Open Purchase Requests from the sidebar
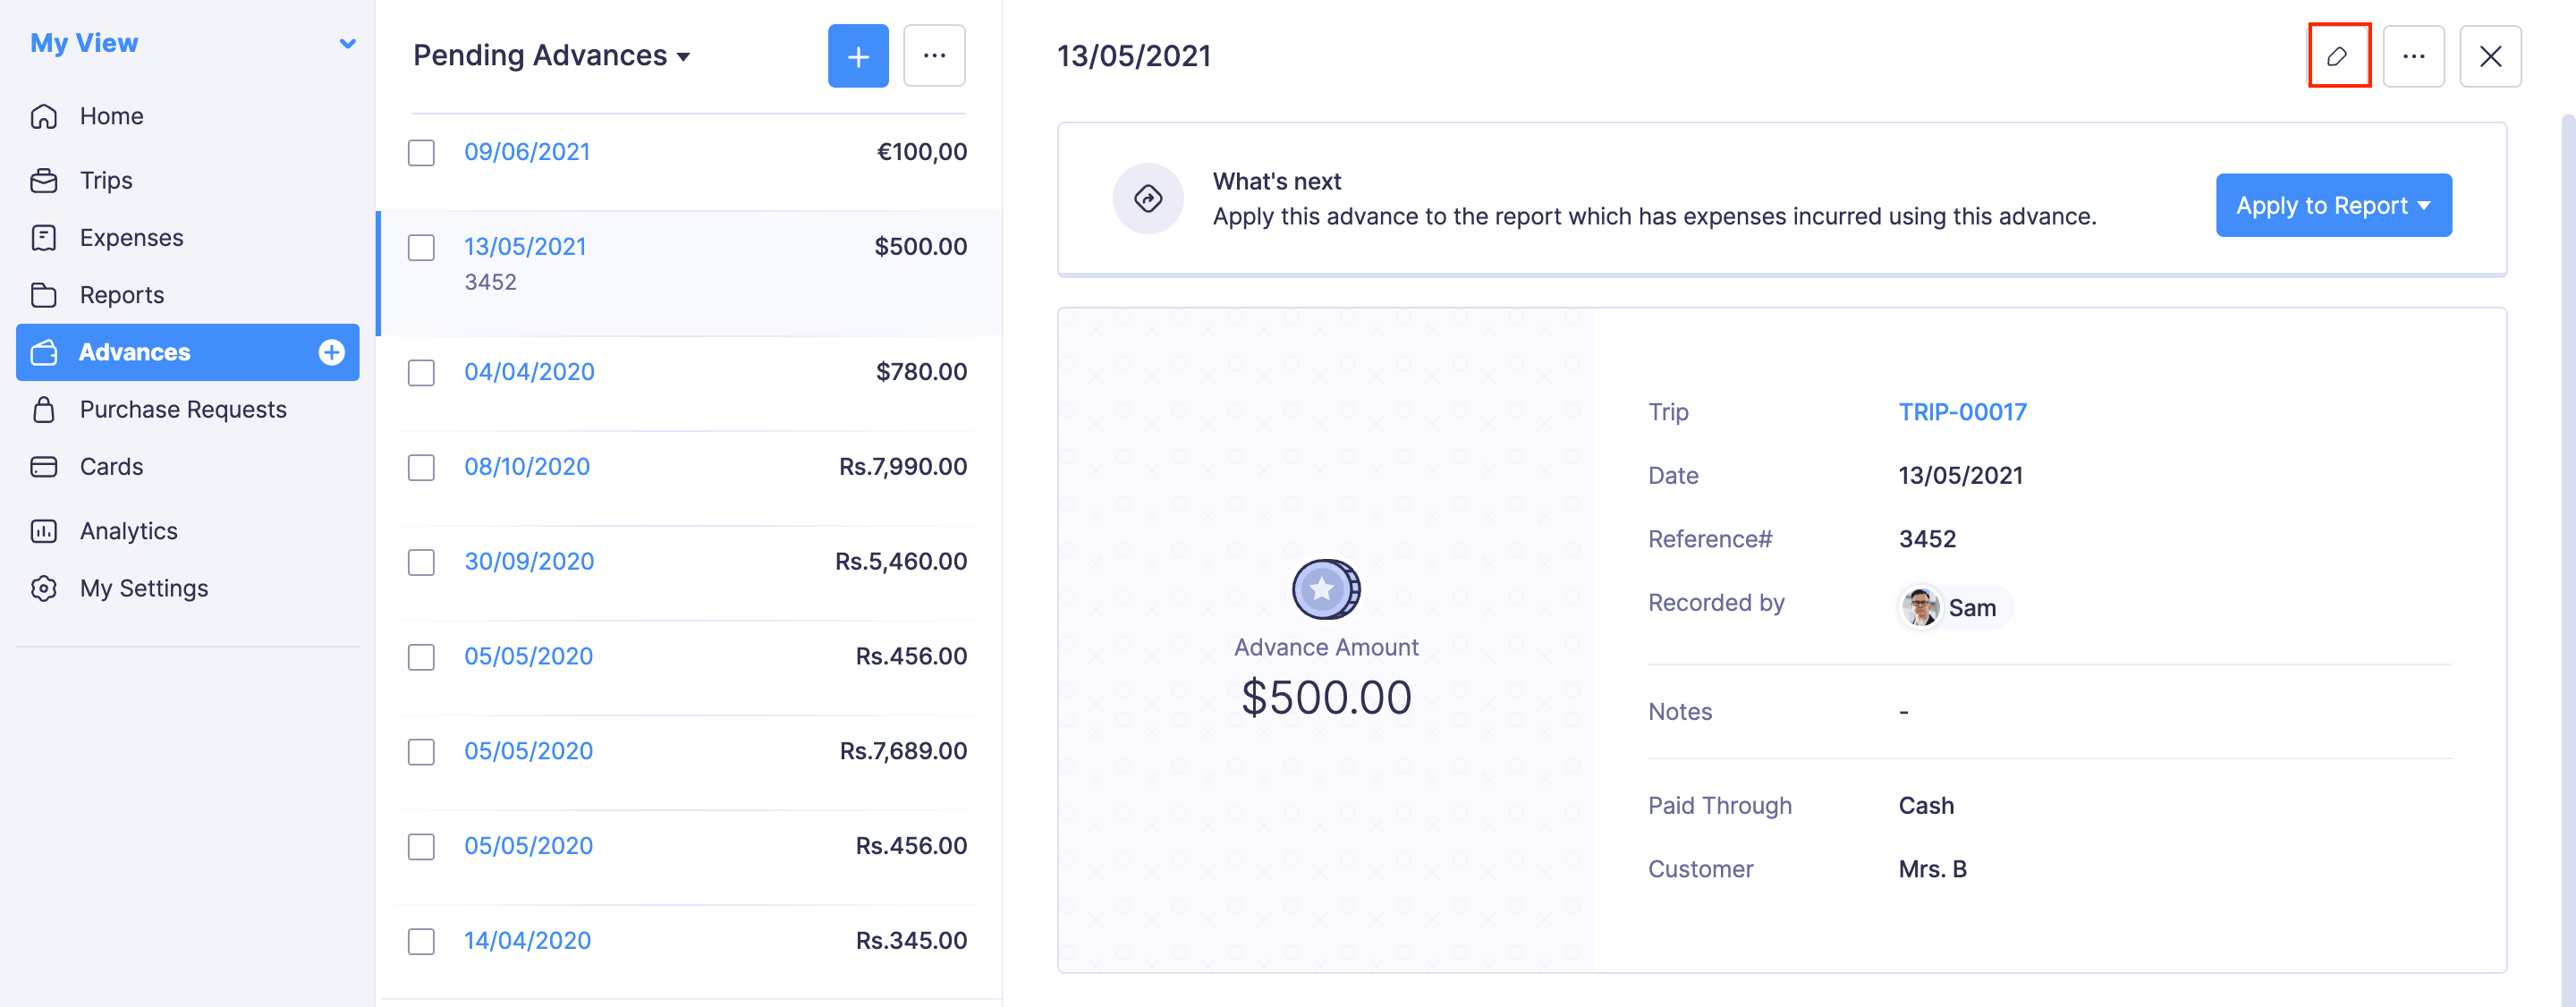 point(183,410)
